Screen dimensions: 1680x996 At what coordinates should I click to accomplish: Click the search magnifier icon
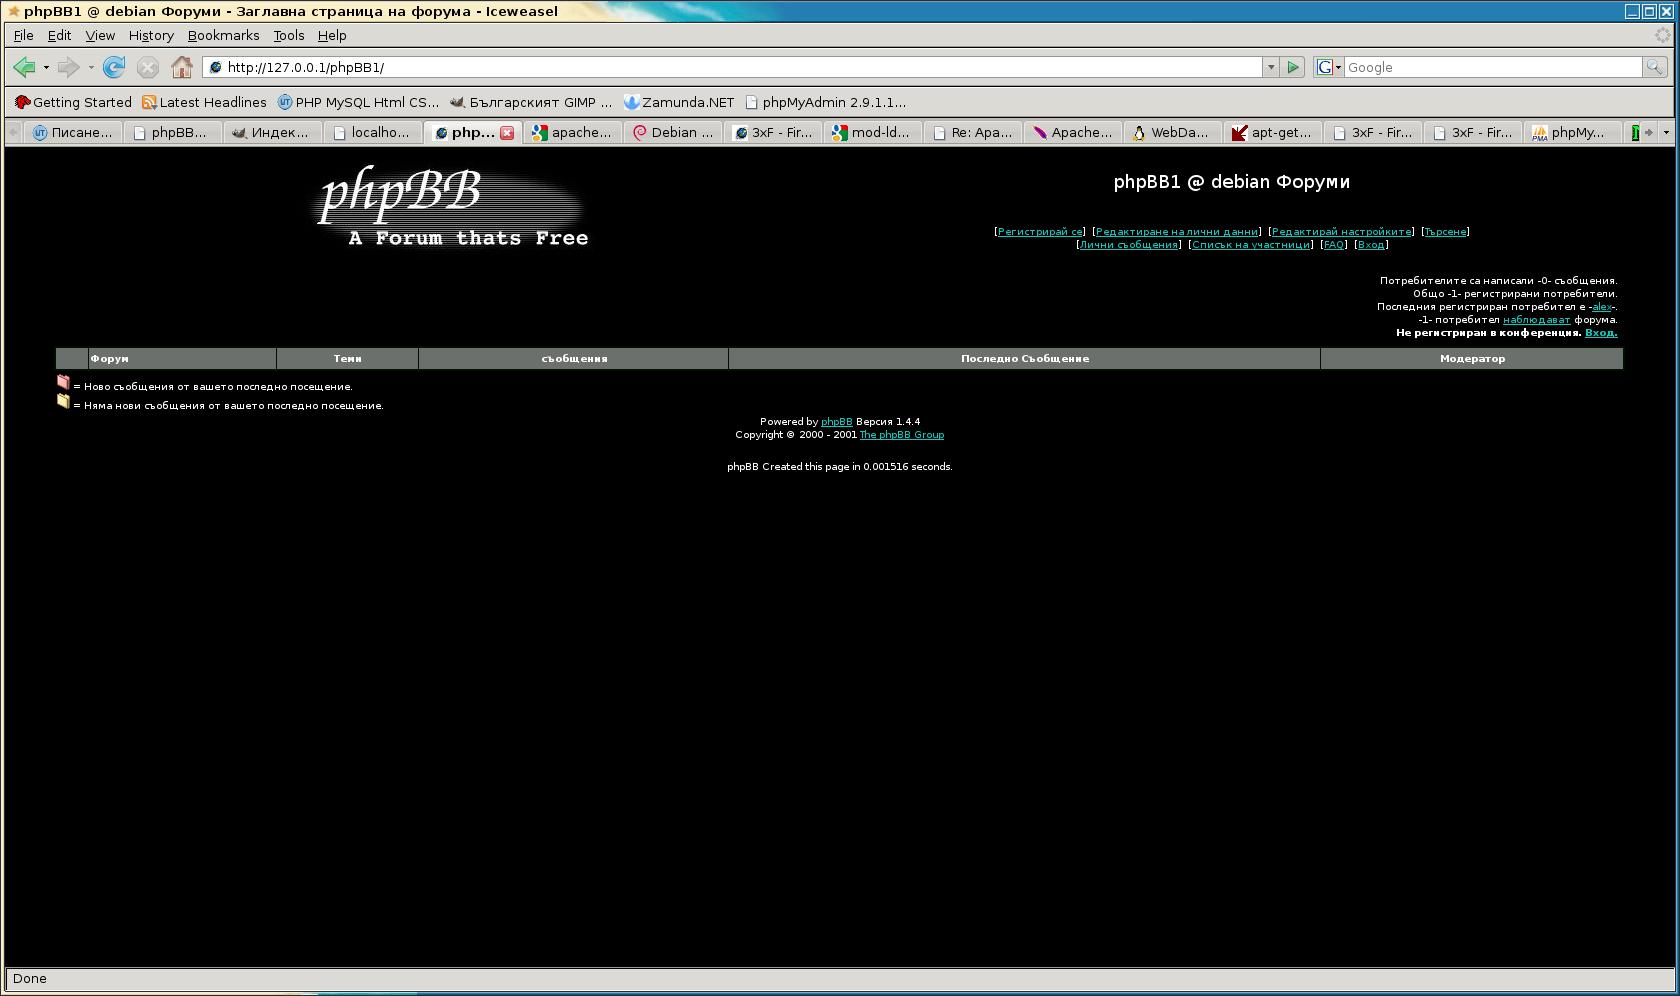coord(1655,67)
